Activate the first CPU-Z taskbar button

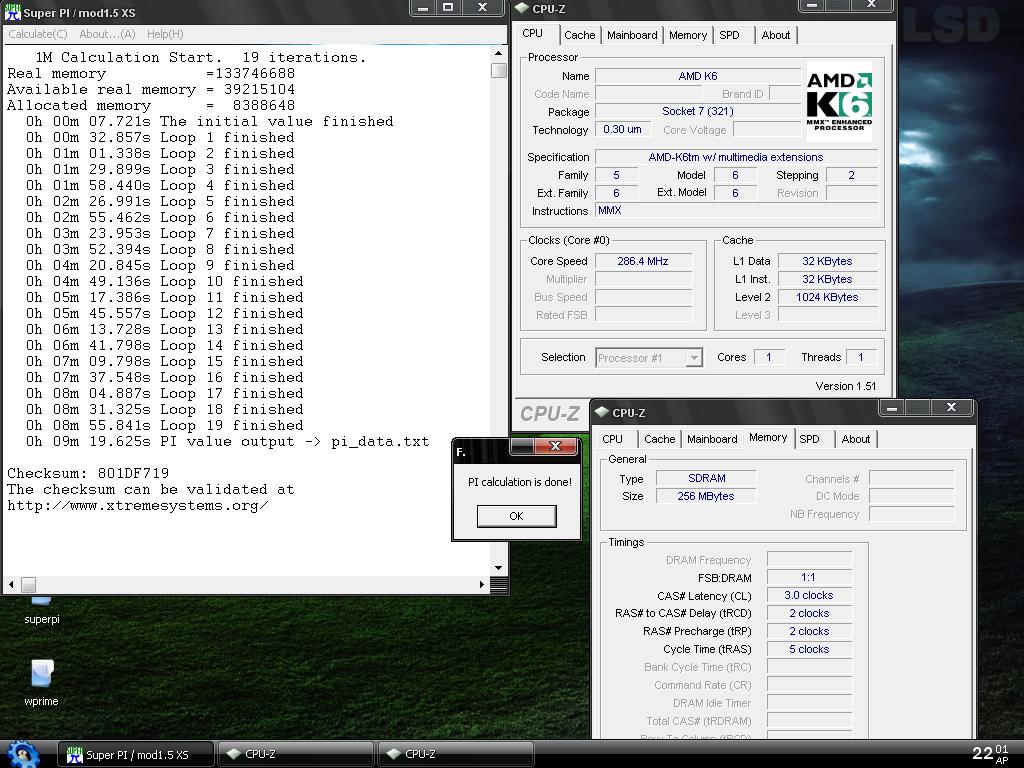[295, 754]
